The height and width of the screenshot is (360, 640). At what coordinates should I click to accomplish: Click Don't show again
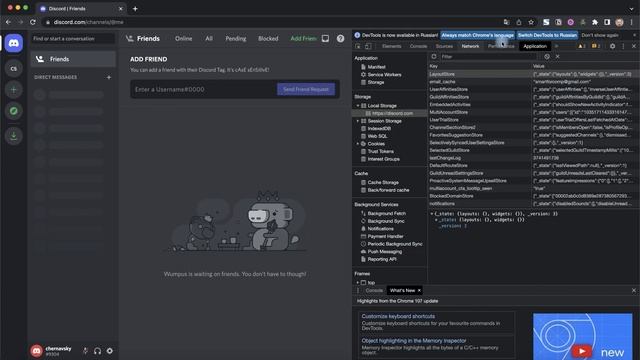600,36
